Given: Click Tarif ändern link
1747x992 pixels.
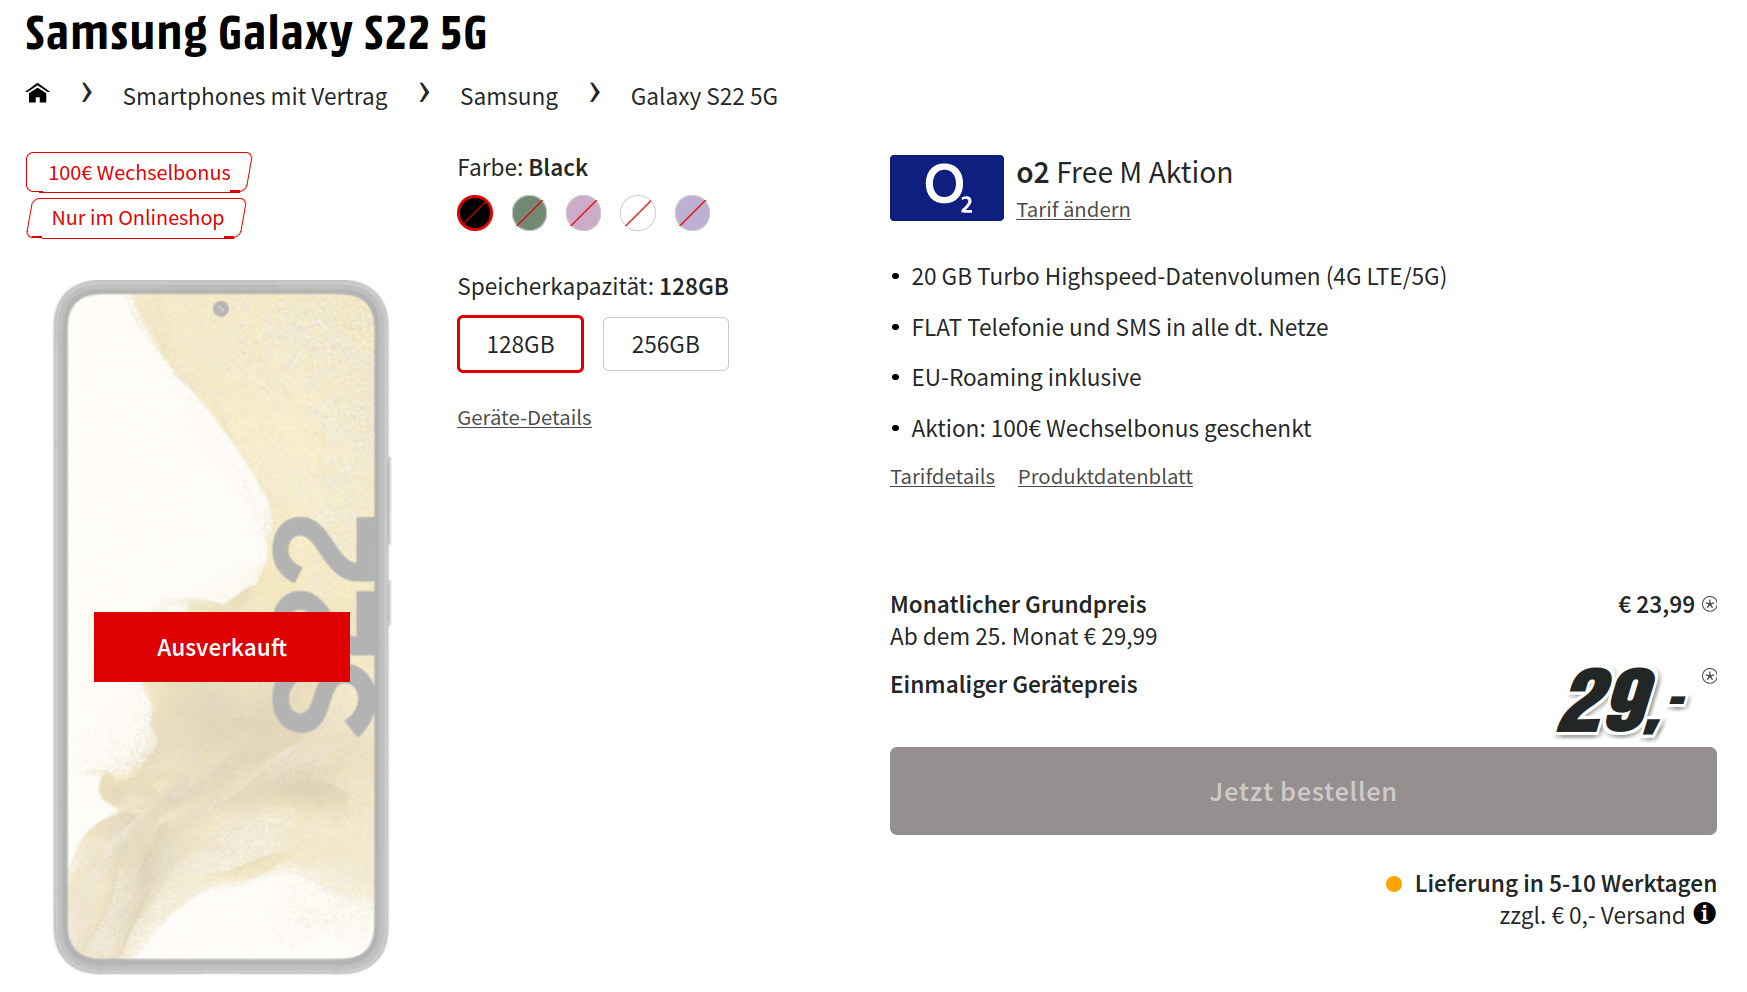Looking at the screenshot, I should [1073, 210].
